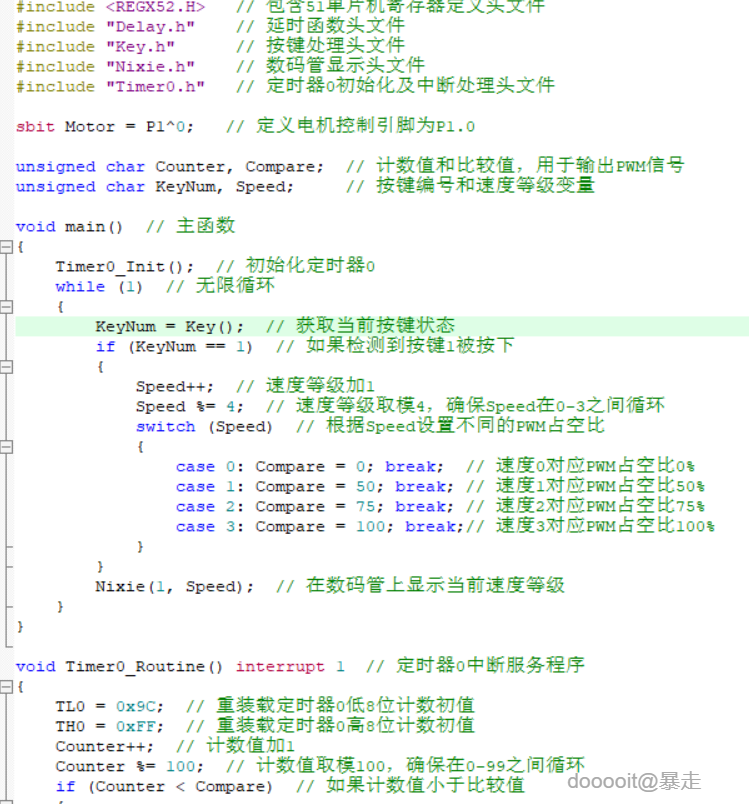
Task: Click the Timer0_Init(); call
Action: (125, 267)
